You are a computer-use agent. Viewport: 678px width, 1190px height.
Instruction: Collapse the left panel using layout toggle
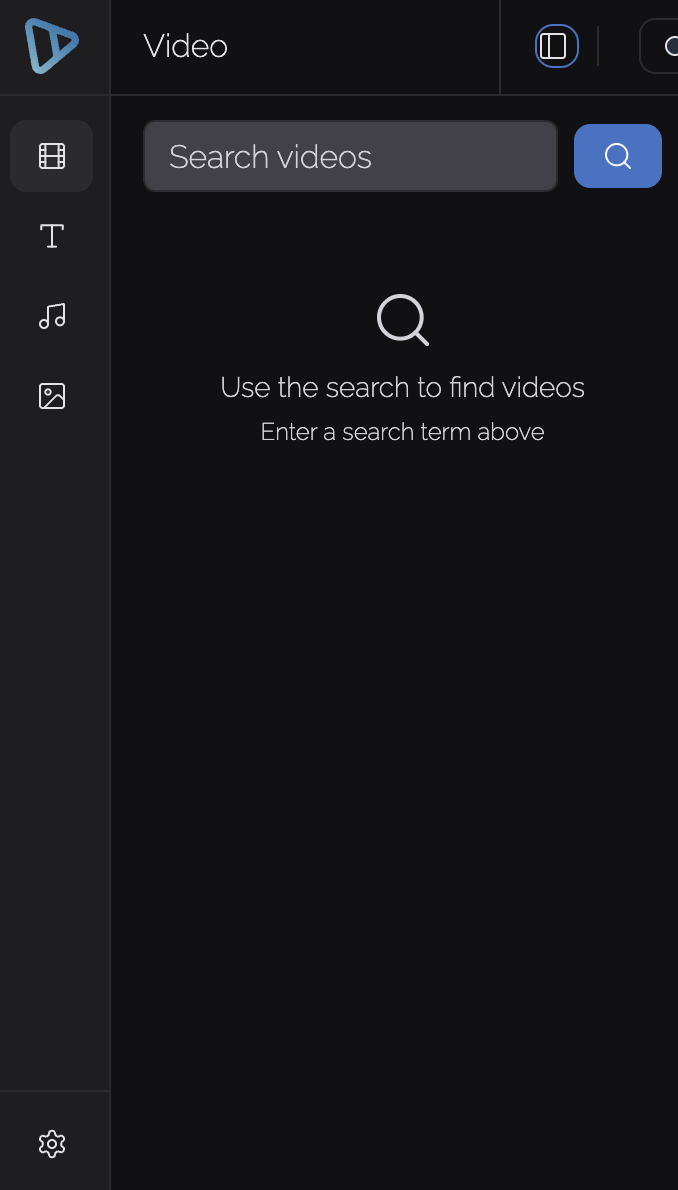tap(557, 46)
